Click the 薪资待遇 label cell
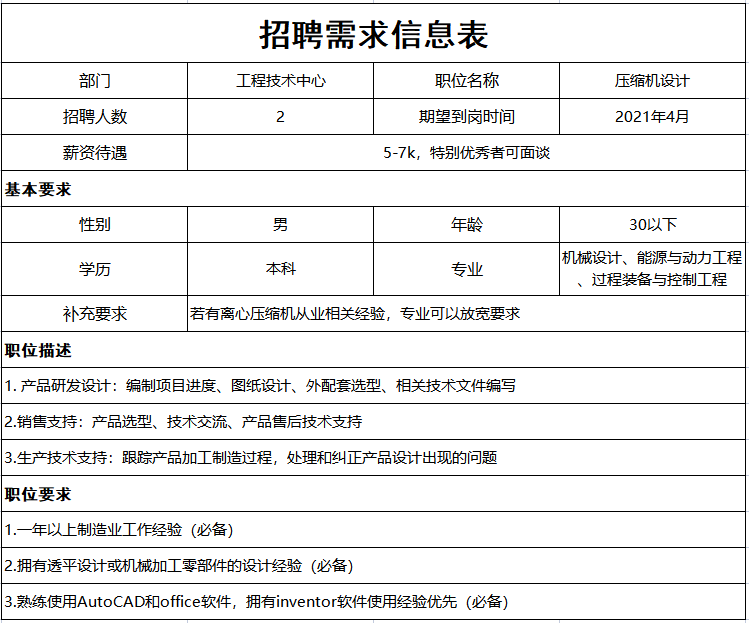 pos(95,153)
